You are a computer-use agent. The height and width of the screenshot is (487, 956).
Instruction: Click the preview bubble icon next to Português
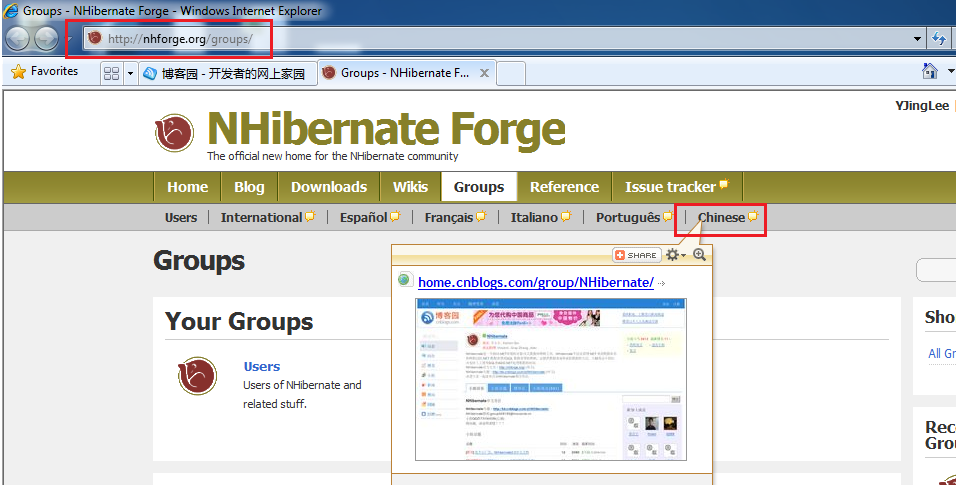click(x=668, y=216)
